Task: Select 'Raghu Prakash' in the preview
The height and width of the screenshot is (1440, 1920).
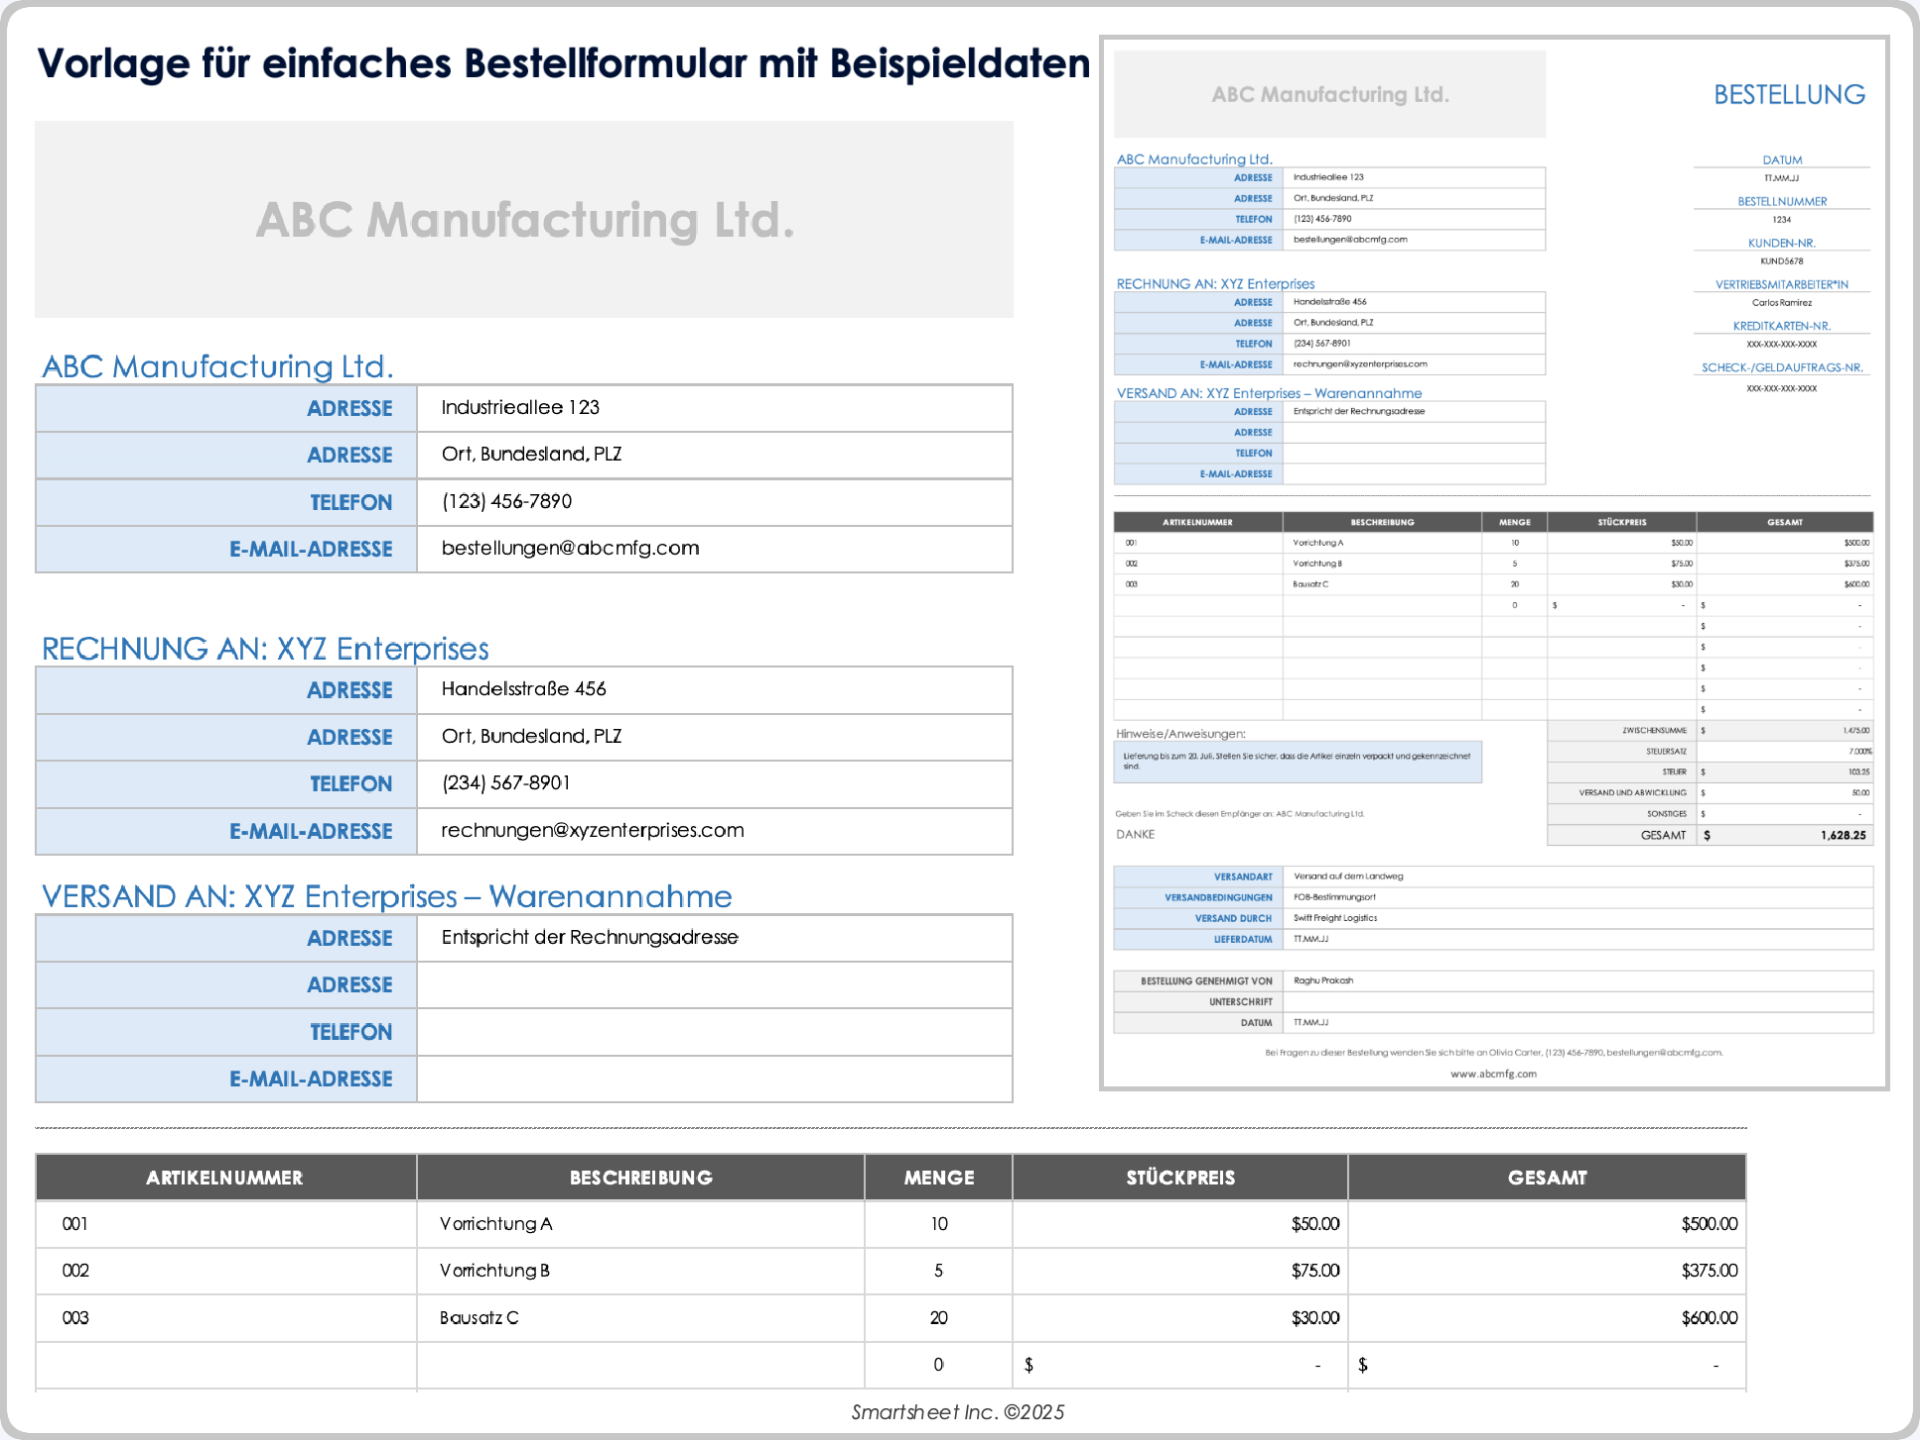Action: click(1323, 981)
